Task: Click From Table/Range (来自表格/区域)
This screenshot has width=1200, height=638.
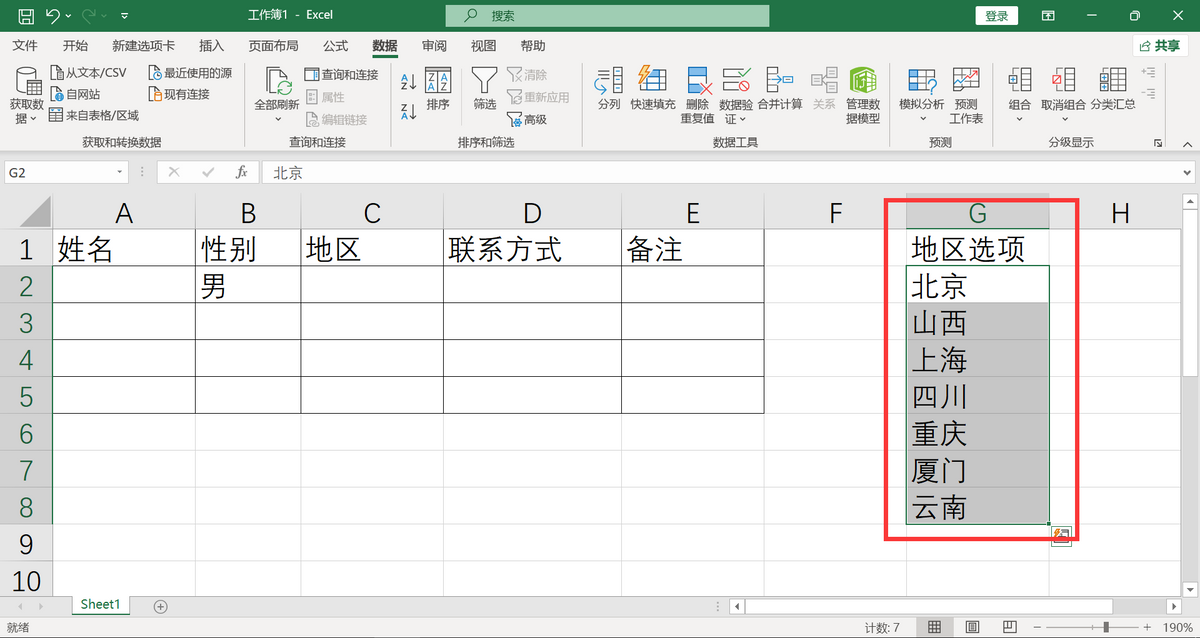Action: coord(94,116)
